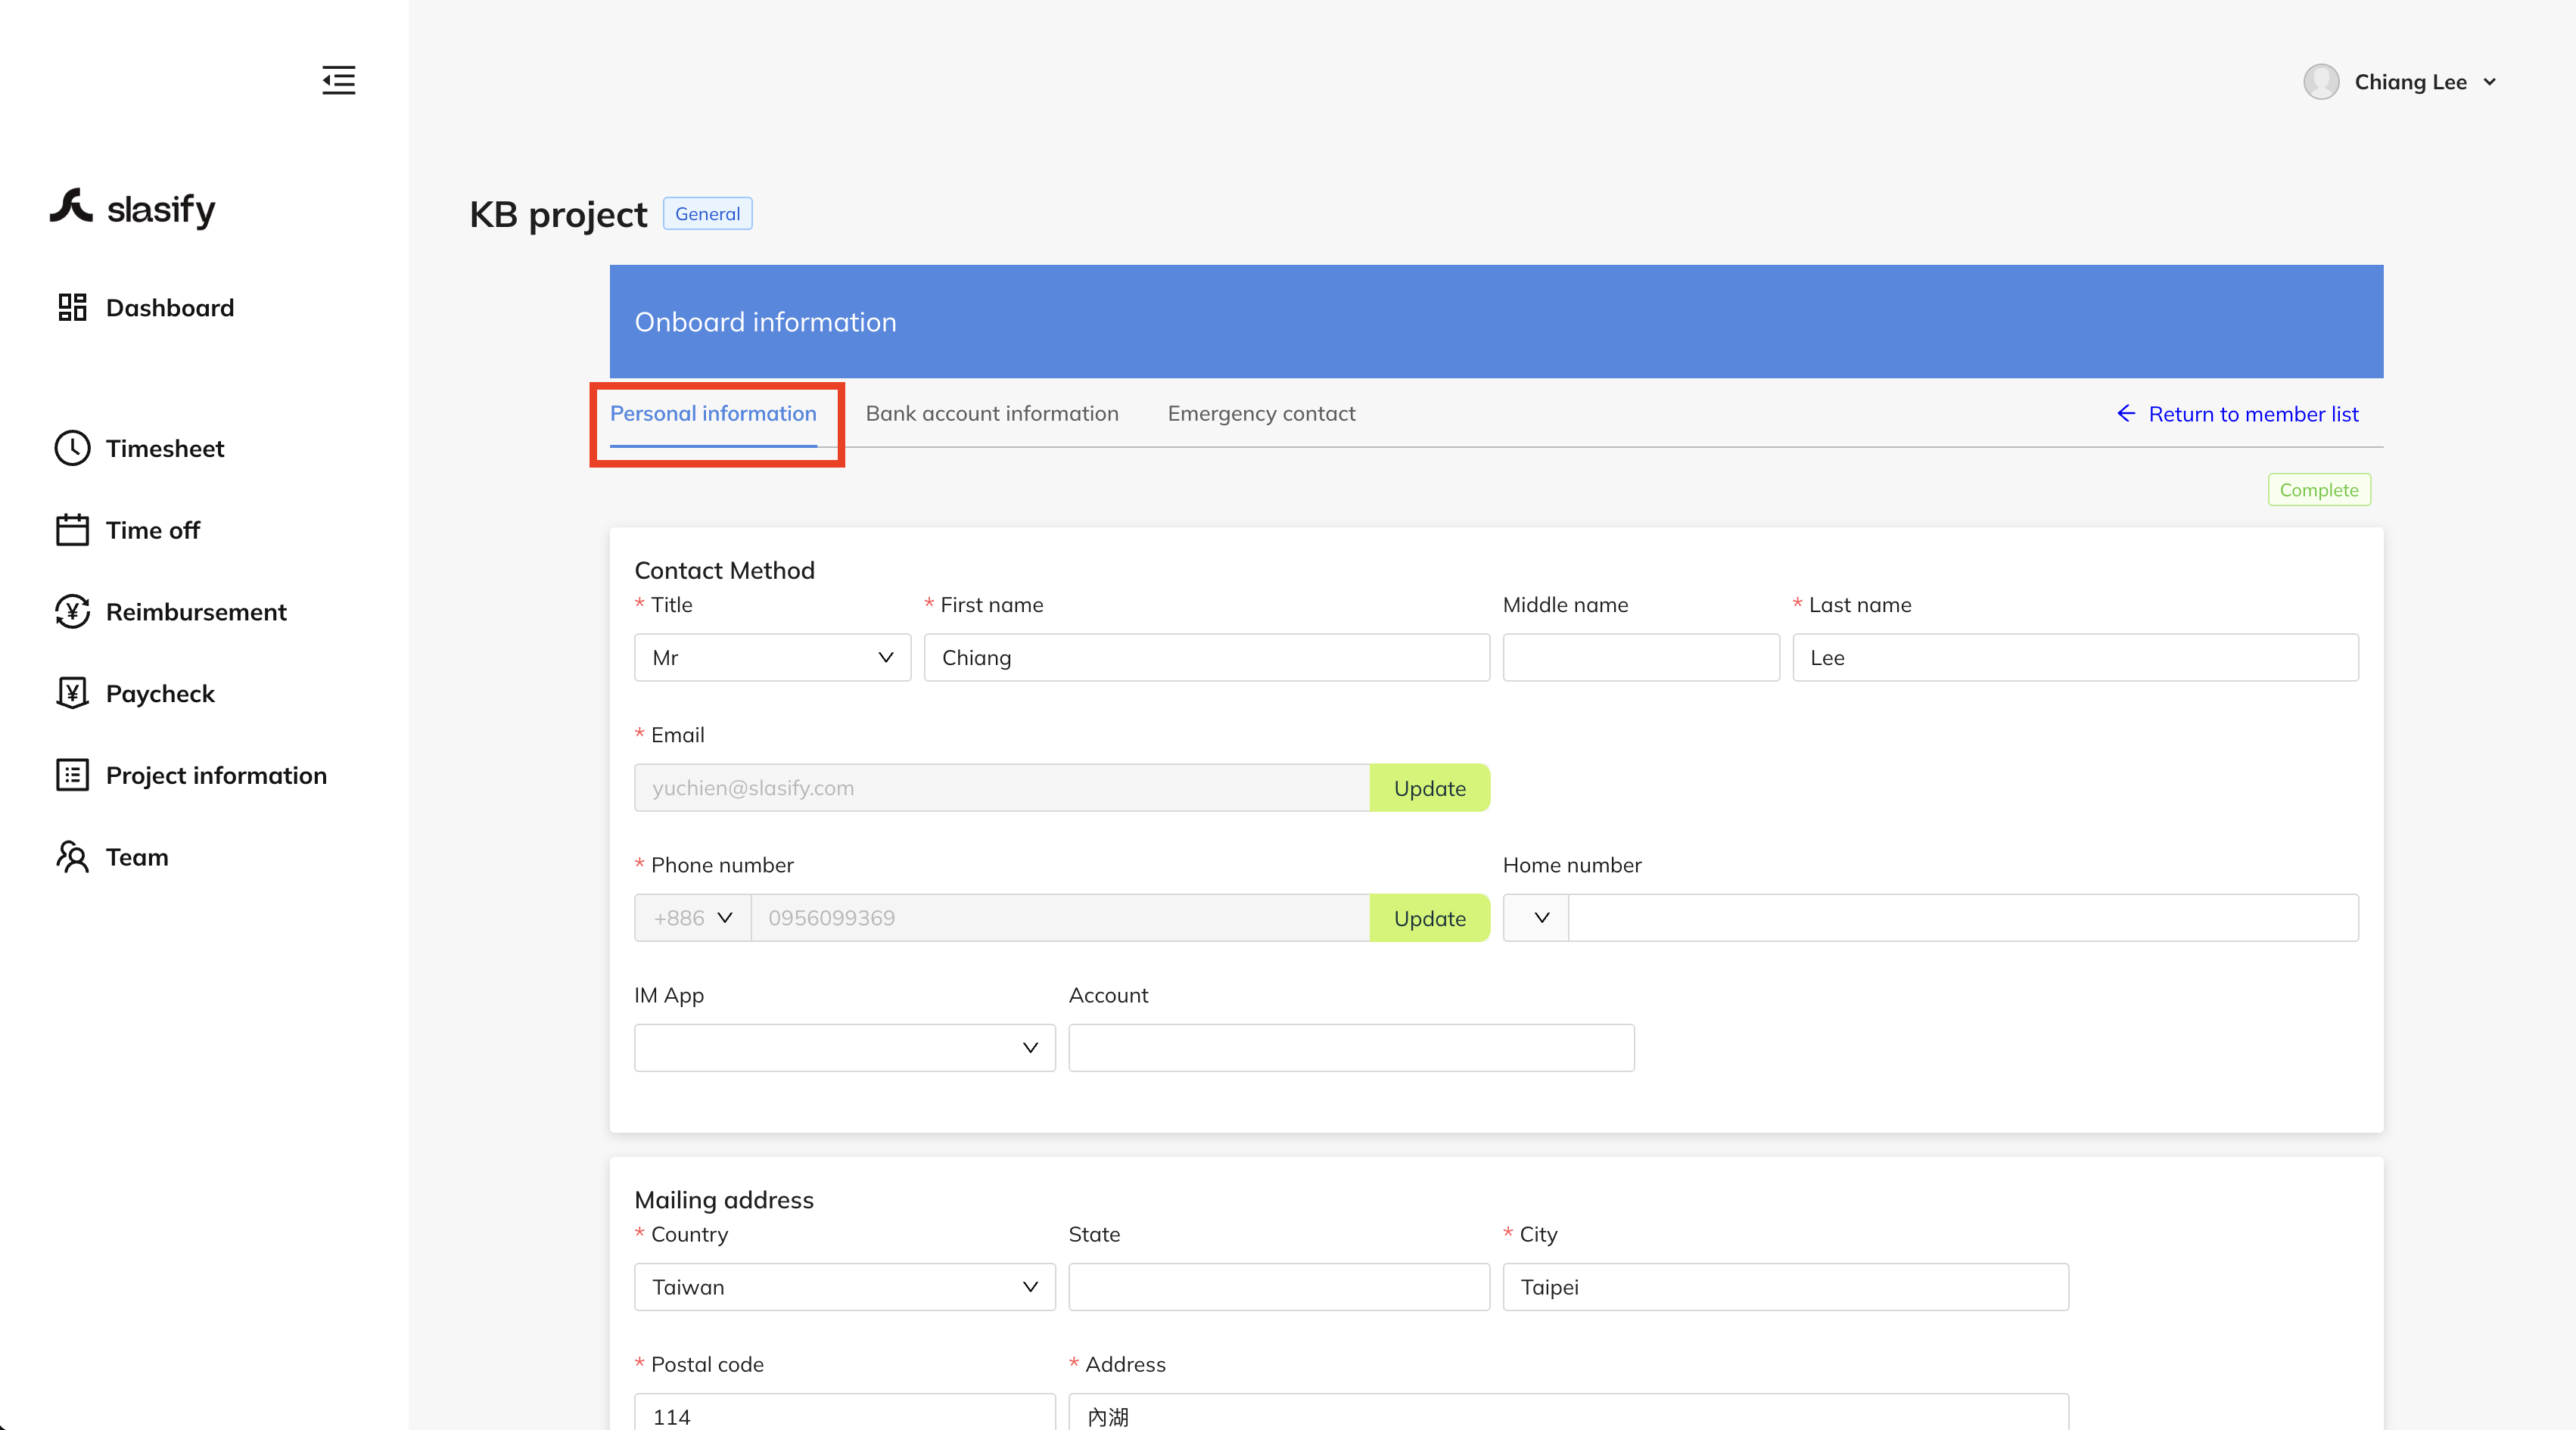
Task: Click the Dashboard grid icon
Action: click(72, 307)
